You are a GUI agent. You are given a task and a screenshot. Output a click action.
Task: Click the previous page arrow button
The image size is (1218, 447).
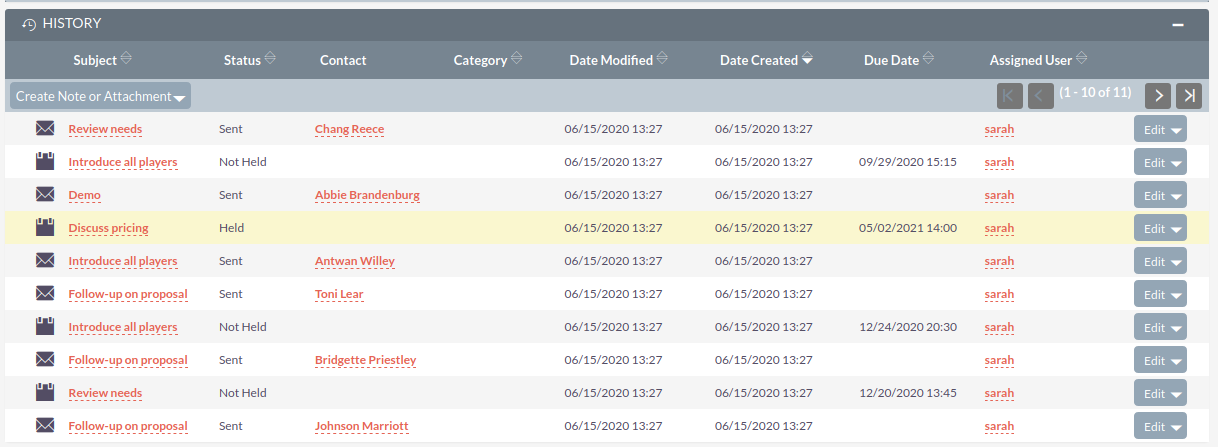click(x=1041, y=95)
